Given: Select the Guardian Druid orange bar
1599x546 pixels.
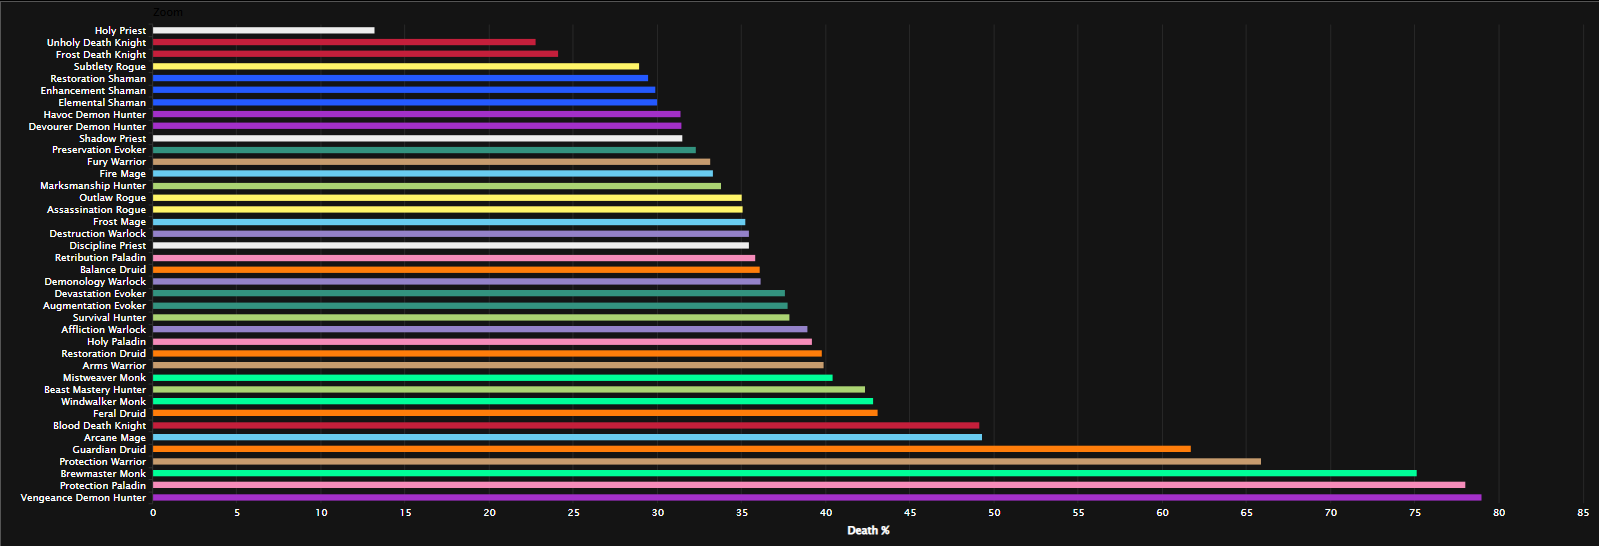Looking at the screenshot, I should coord(671,449).
